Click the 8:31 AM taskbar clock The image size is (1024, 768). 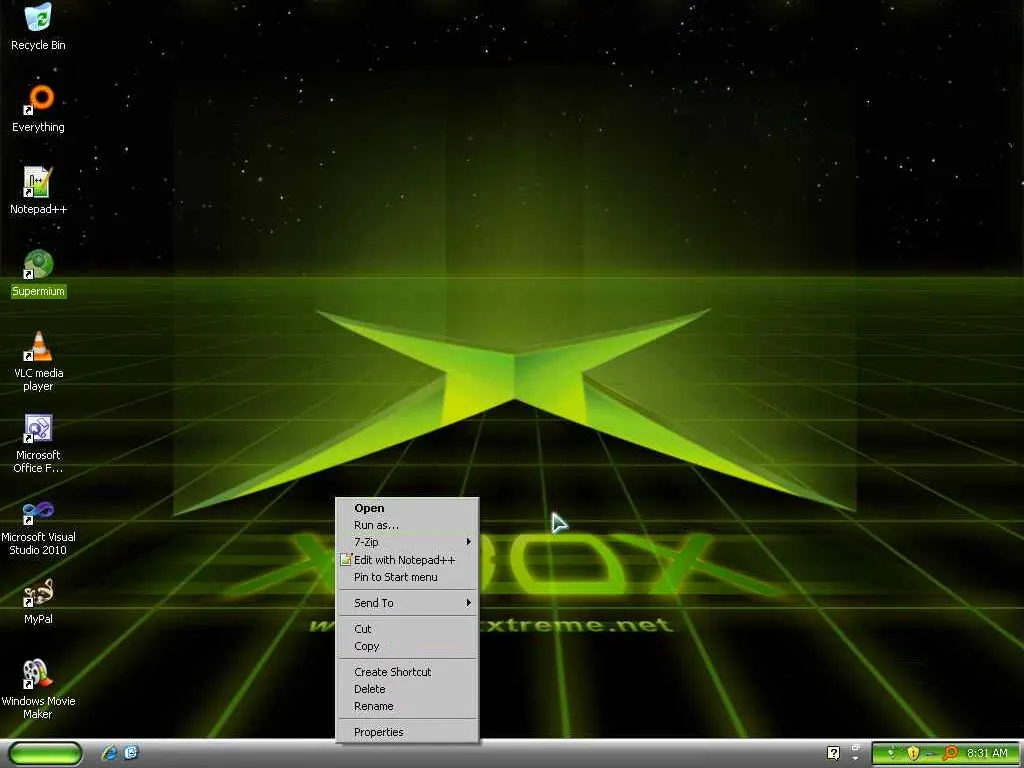pyautogui.click(x=987, y=753)
